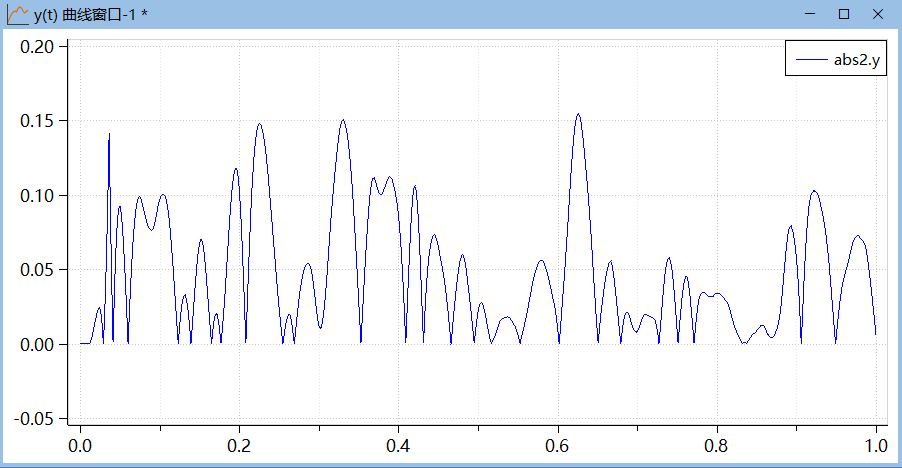Click the curve window icon in title bar
Image resolution: width=902 pixels, height=468 pixels.
[16, 14]
